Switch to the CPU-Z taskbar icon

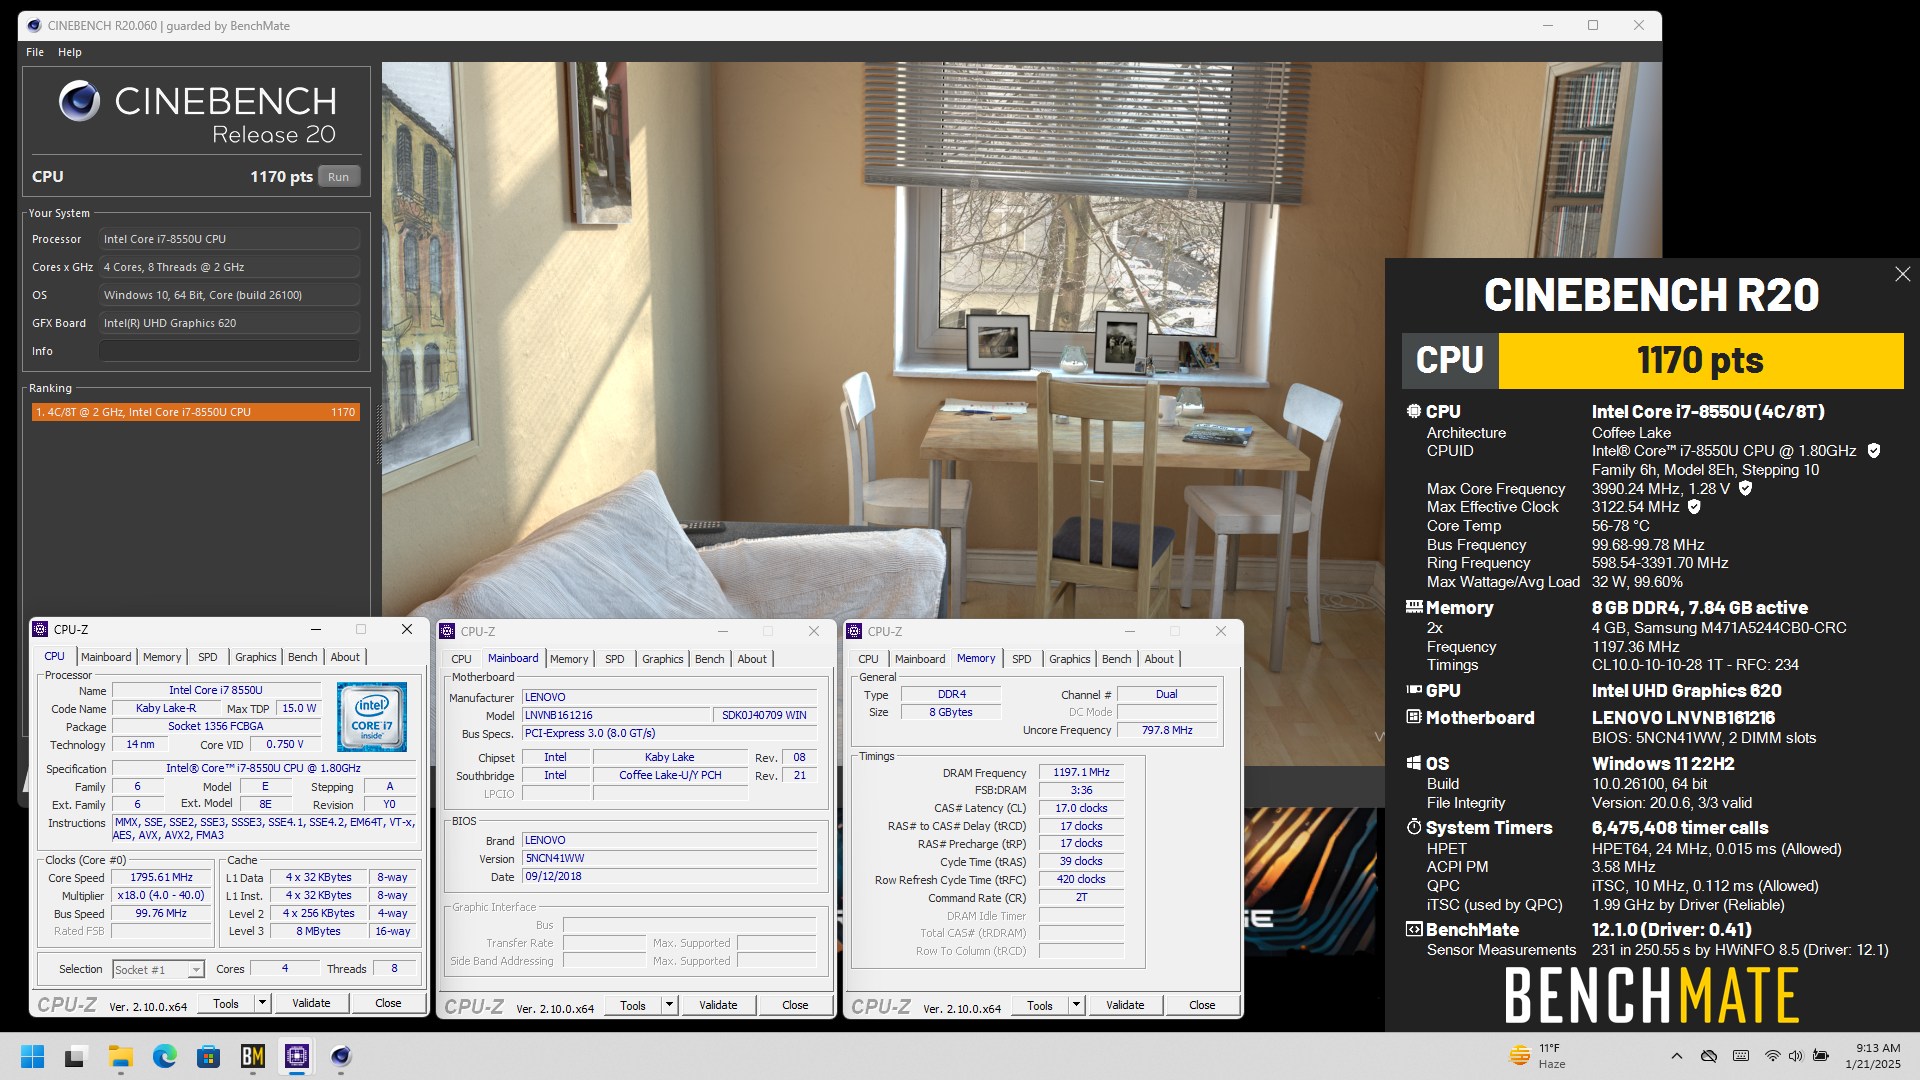click(297, 1056)
